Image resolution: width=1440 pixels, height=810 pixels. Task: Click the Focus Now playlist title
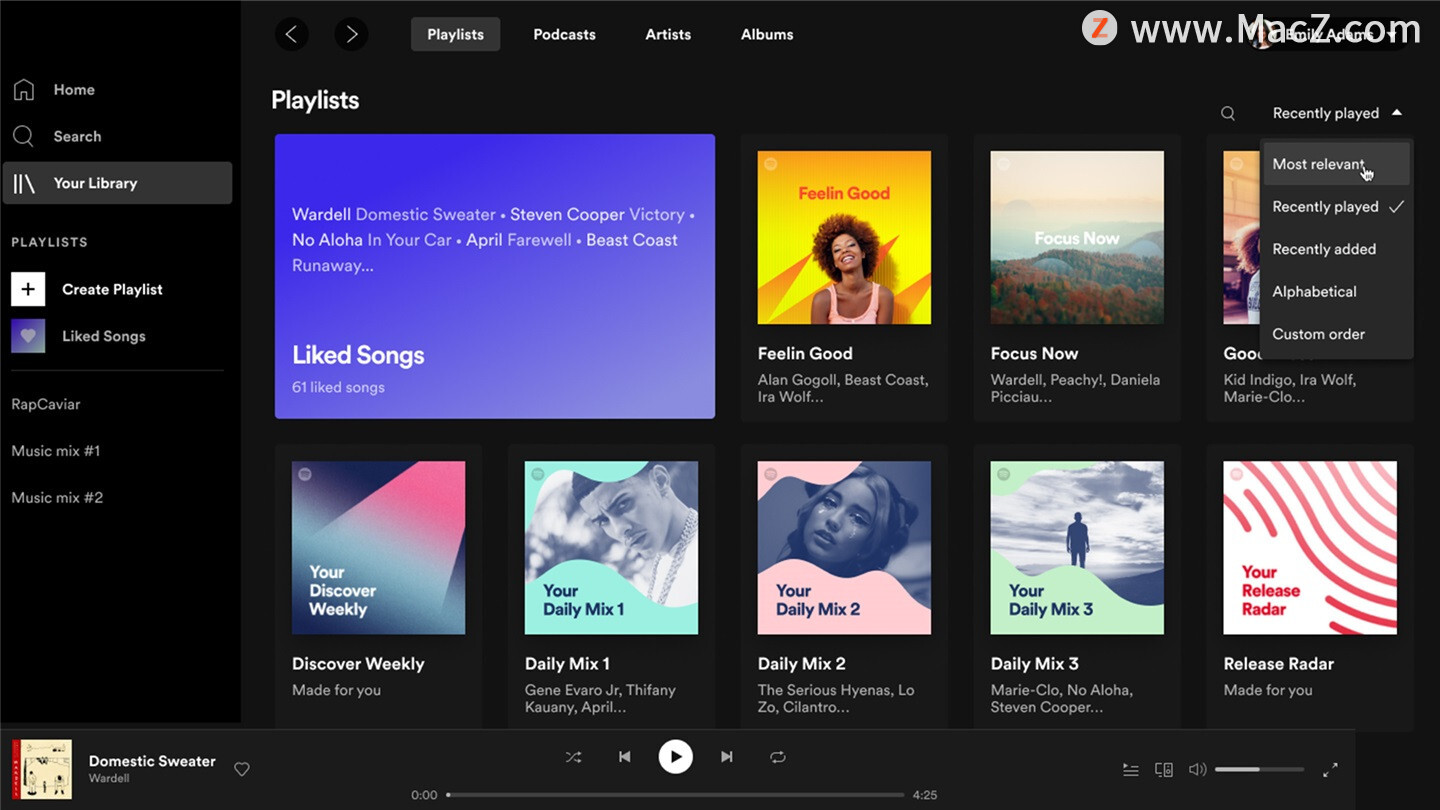coord(1034,354)
